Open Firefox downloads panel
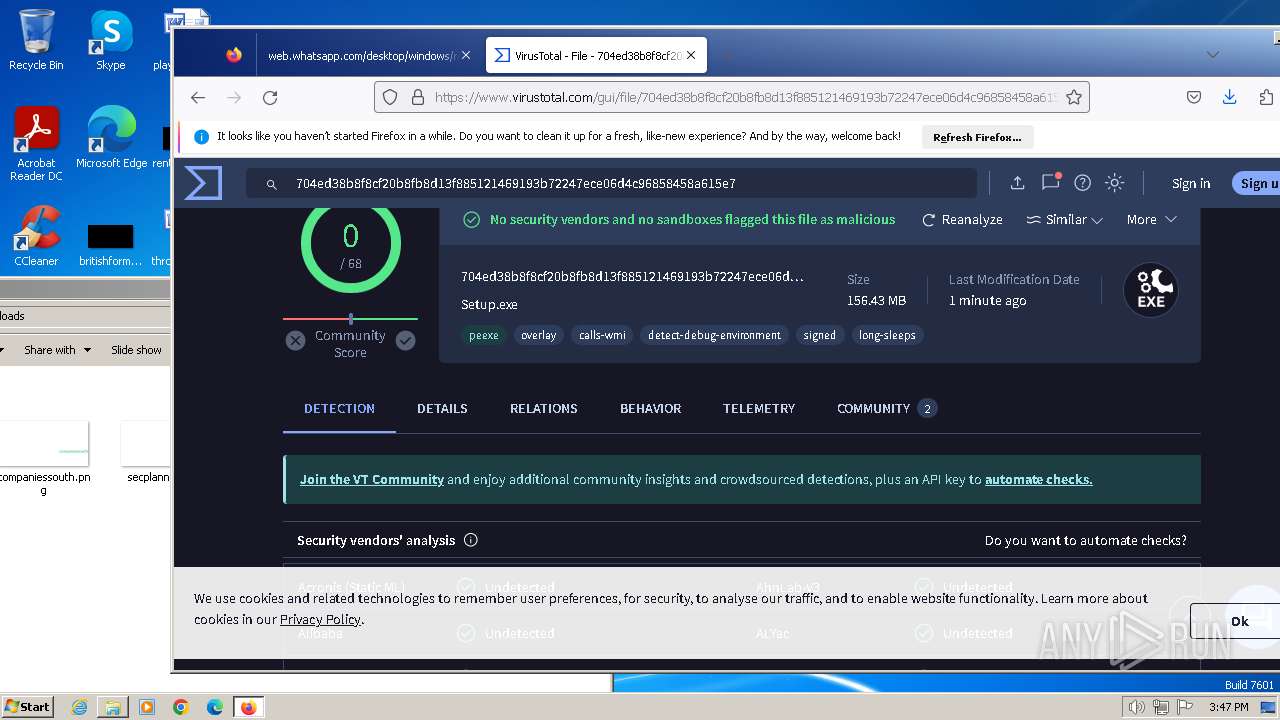Screen dimensions: 1280x720 pyautogui.click(x=1230, y=97)
